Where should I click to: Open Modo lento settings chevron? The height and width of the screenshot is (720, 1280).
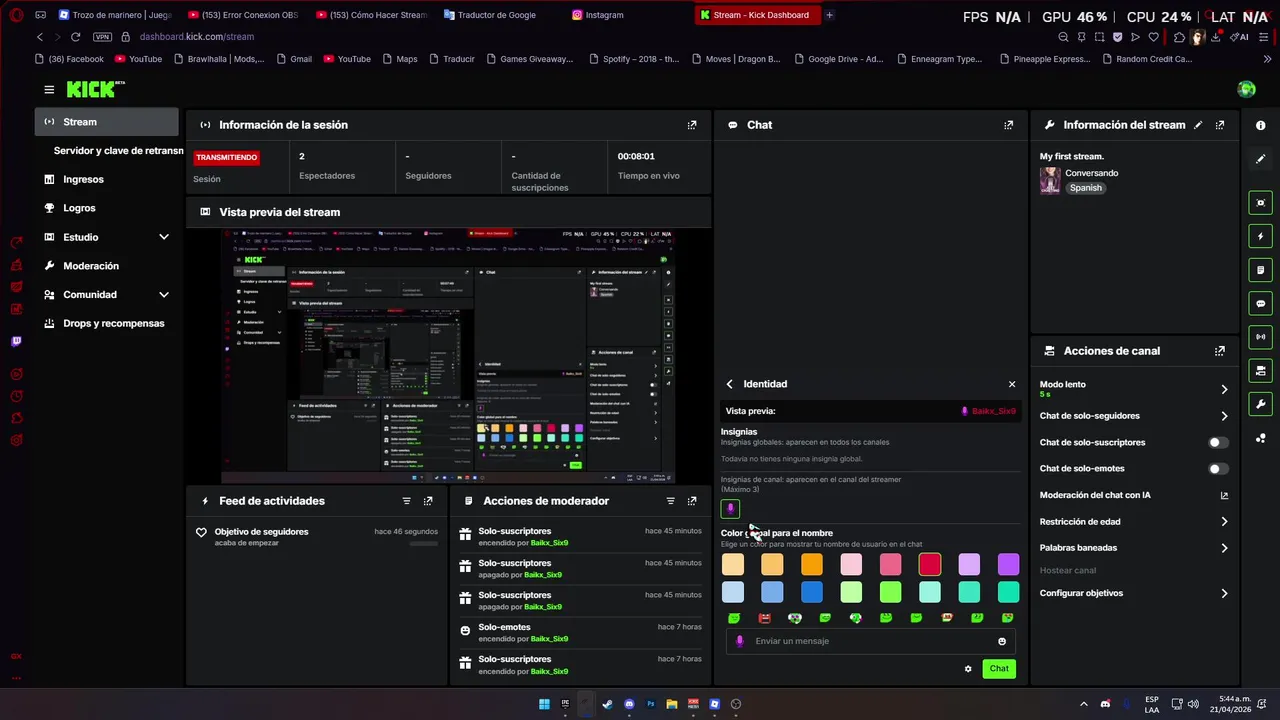[x=1224, y=389]
